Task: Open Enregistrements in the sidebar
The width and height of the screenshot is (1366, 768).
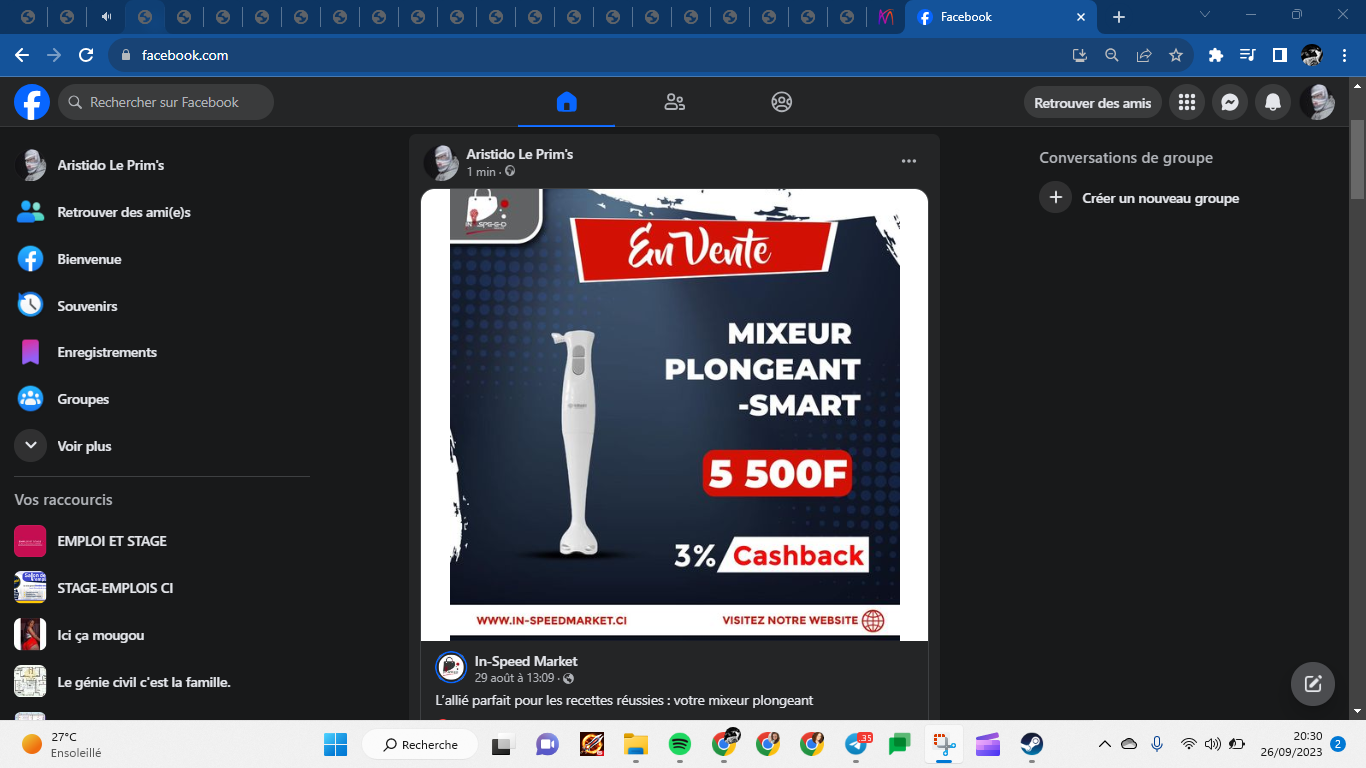Action: tap(106, 352)
